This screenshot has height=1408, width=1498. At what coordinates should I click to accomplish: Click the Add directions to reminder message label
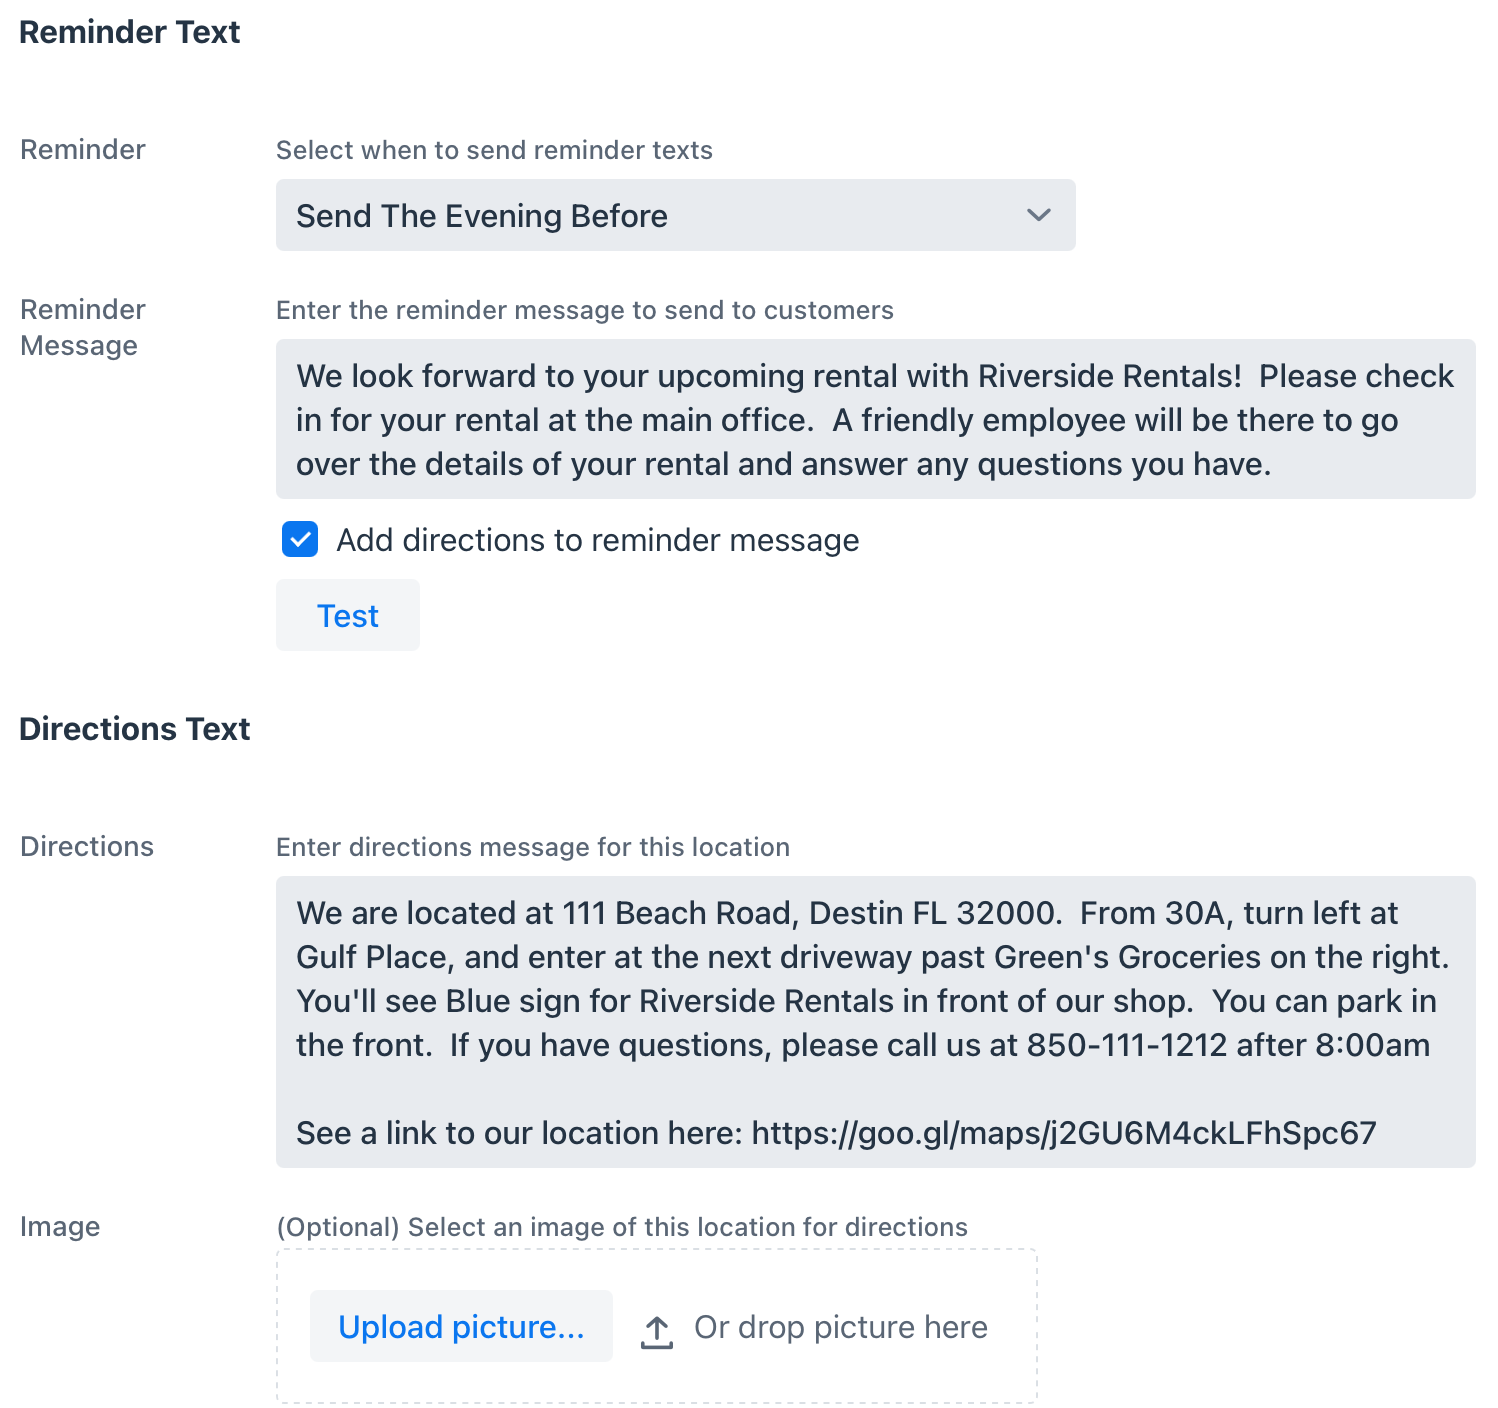598,540
